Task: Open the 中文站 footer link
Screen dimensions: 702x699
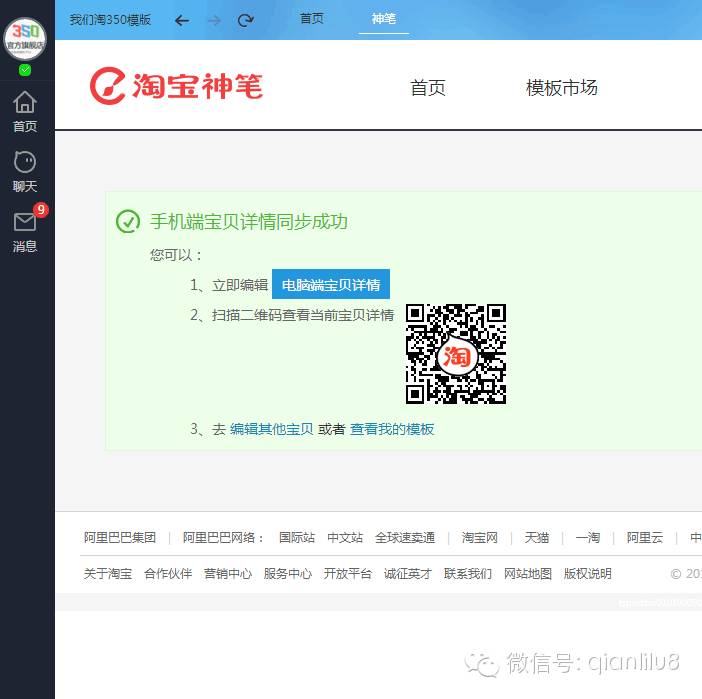Action: [345, 537]
